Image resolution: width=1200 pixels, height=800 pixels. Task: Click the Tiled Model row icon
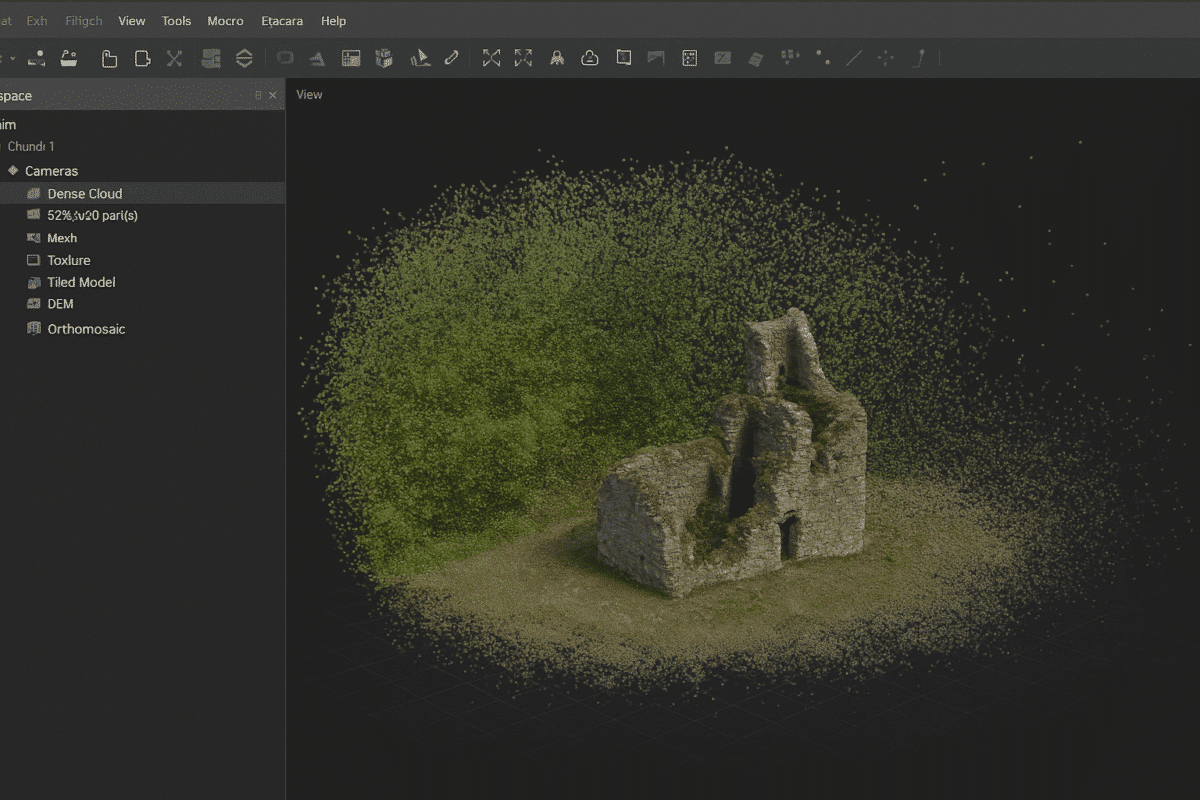pos(34,282)
